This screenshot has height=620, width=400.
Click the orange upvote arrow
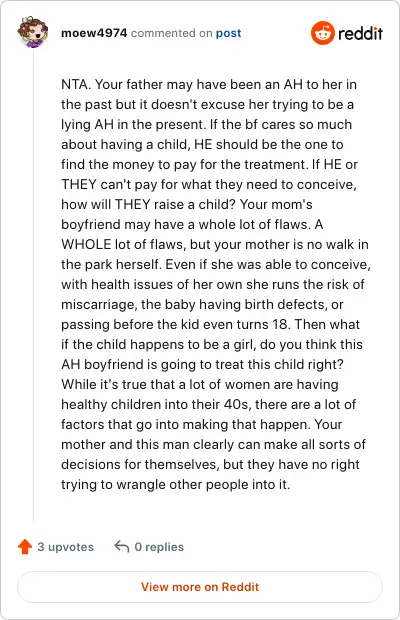[x=25, y=546]
